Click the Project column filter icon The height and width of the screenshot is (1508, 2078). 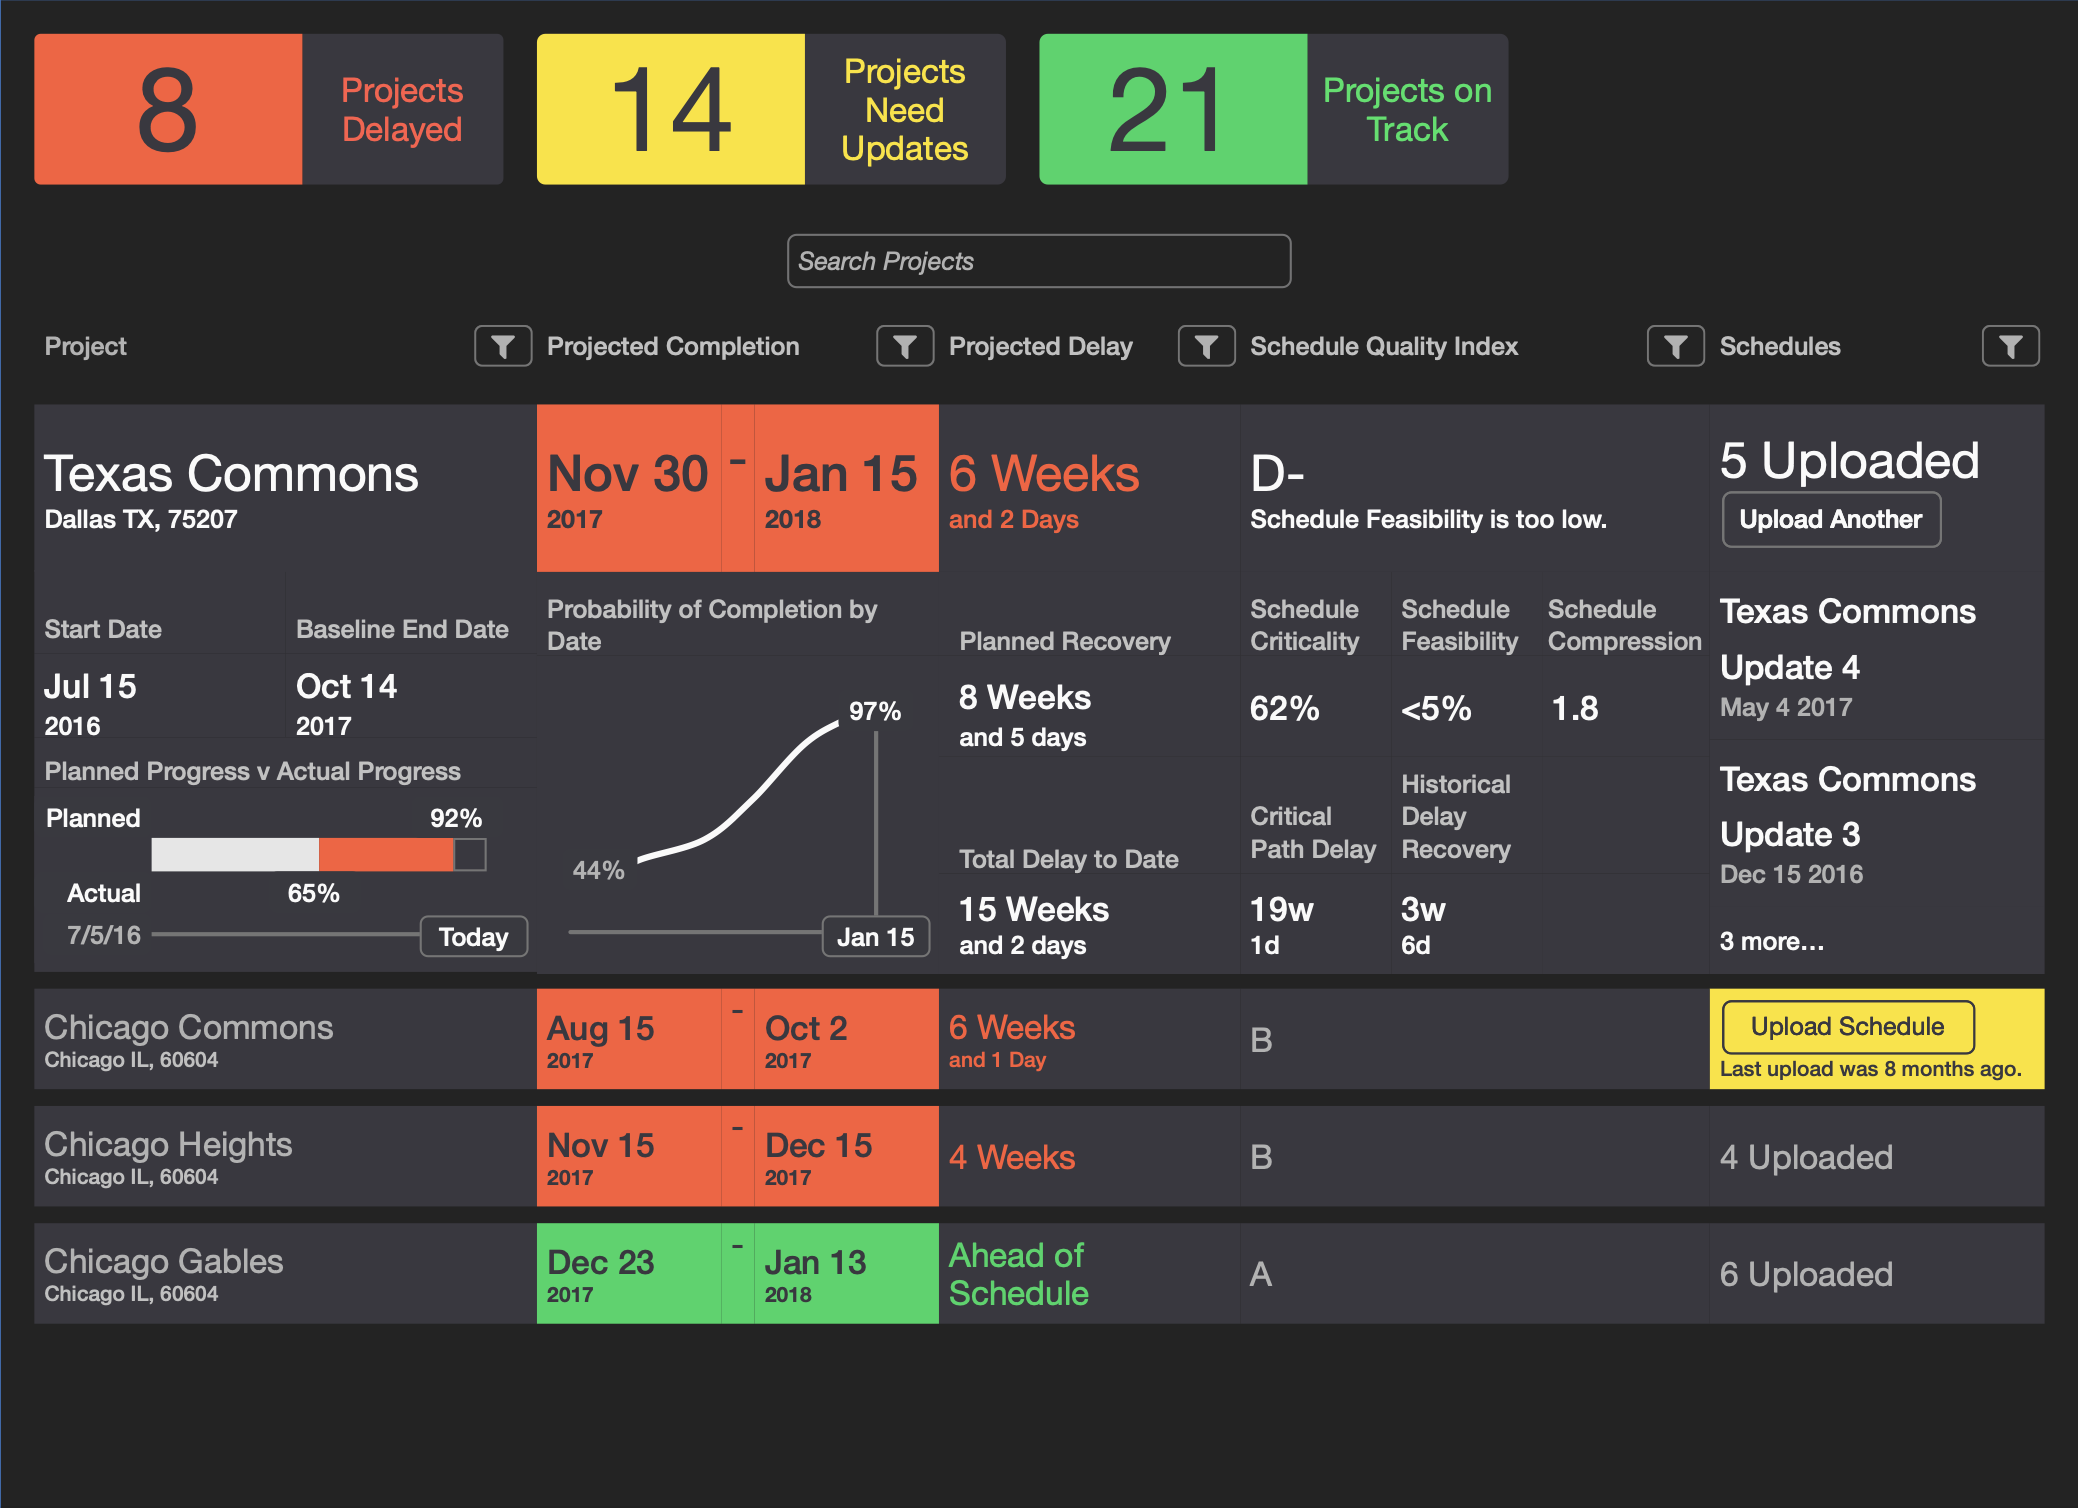pos(503,347)
